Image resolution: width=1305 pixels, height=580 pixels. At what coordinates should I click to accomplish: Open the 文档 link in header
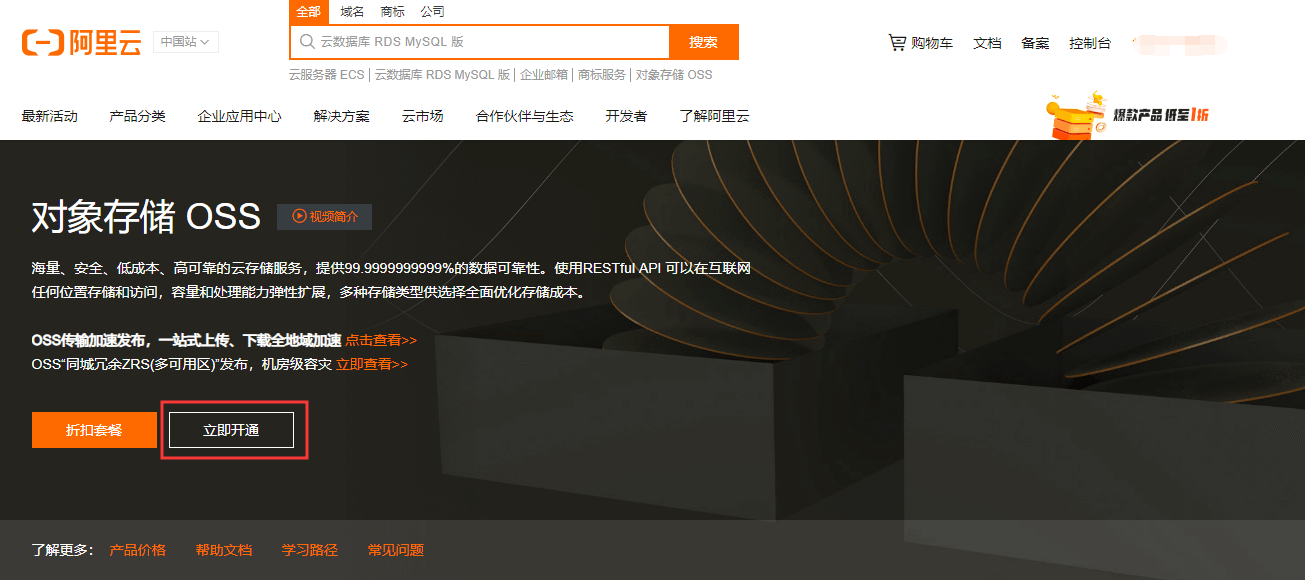987,43
